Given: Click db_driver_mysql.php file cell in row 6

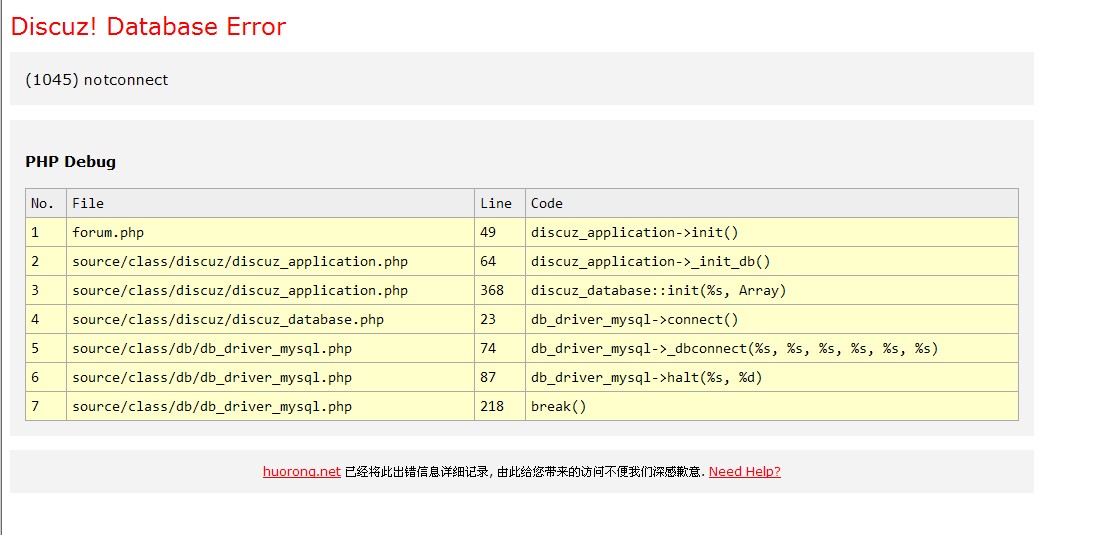Looking at the screenshot, I should (x=270, y=377).
